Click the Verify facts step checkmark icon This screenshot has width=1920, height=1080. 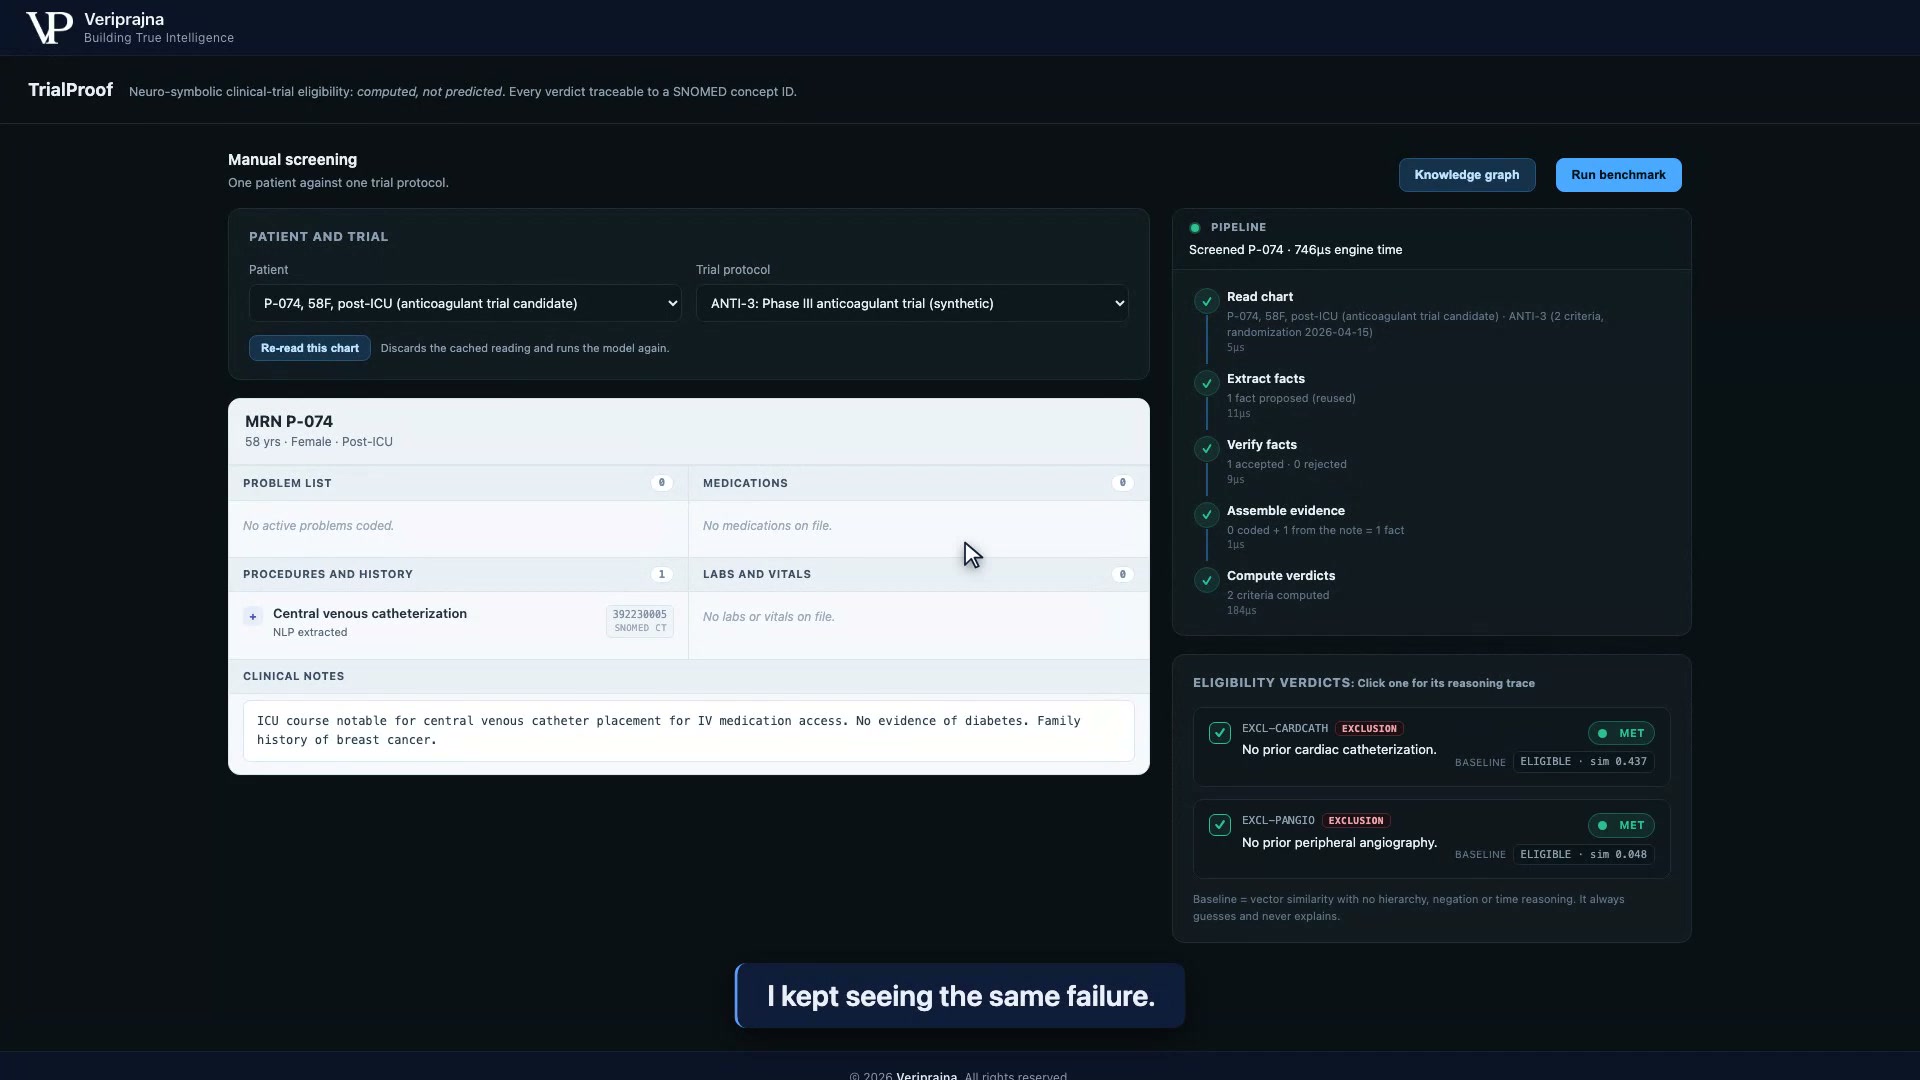[1207, 449]
